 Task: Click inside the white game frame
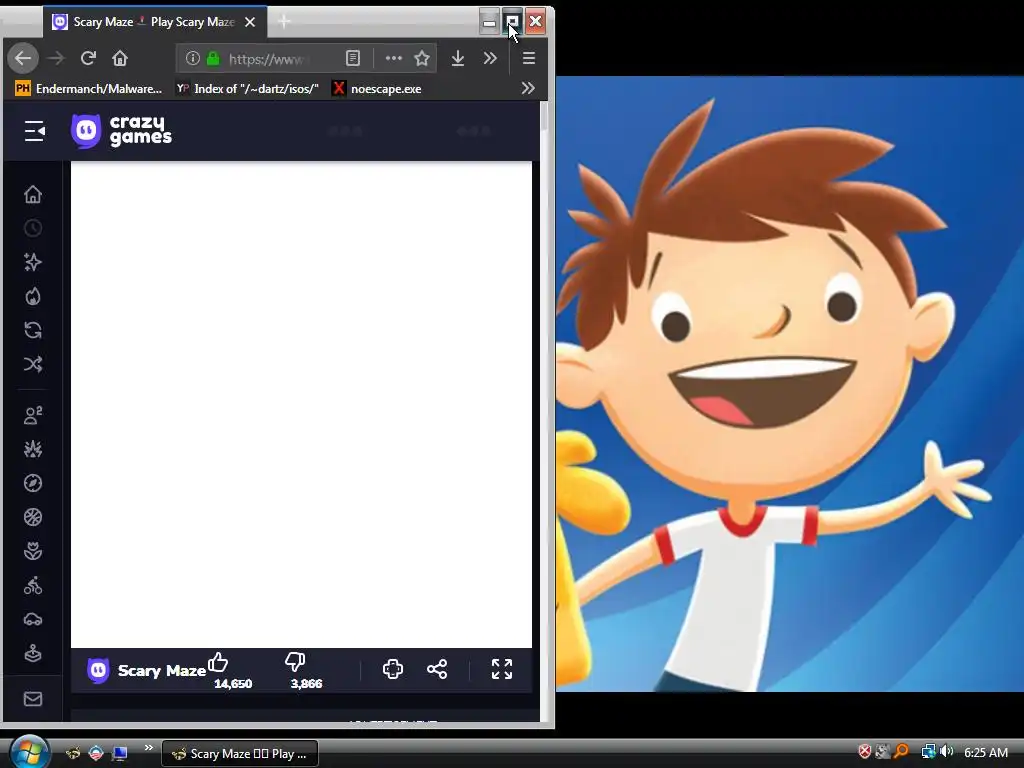(x=301, y=405)
